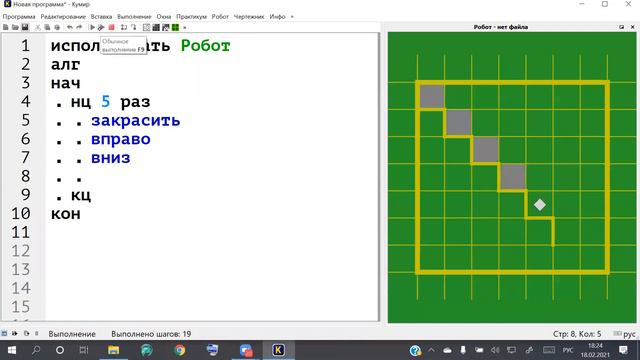Screen dimensions: 640x360
Task: Click second status bar icon at bottom-left
Action: click(x=15, y=333)
